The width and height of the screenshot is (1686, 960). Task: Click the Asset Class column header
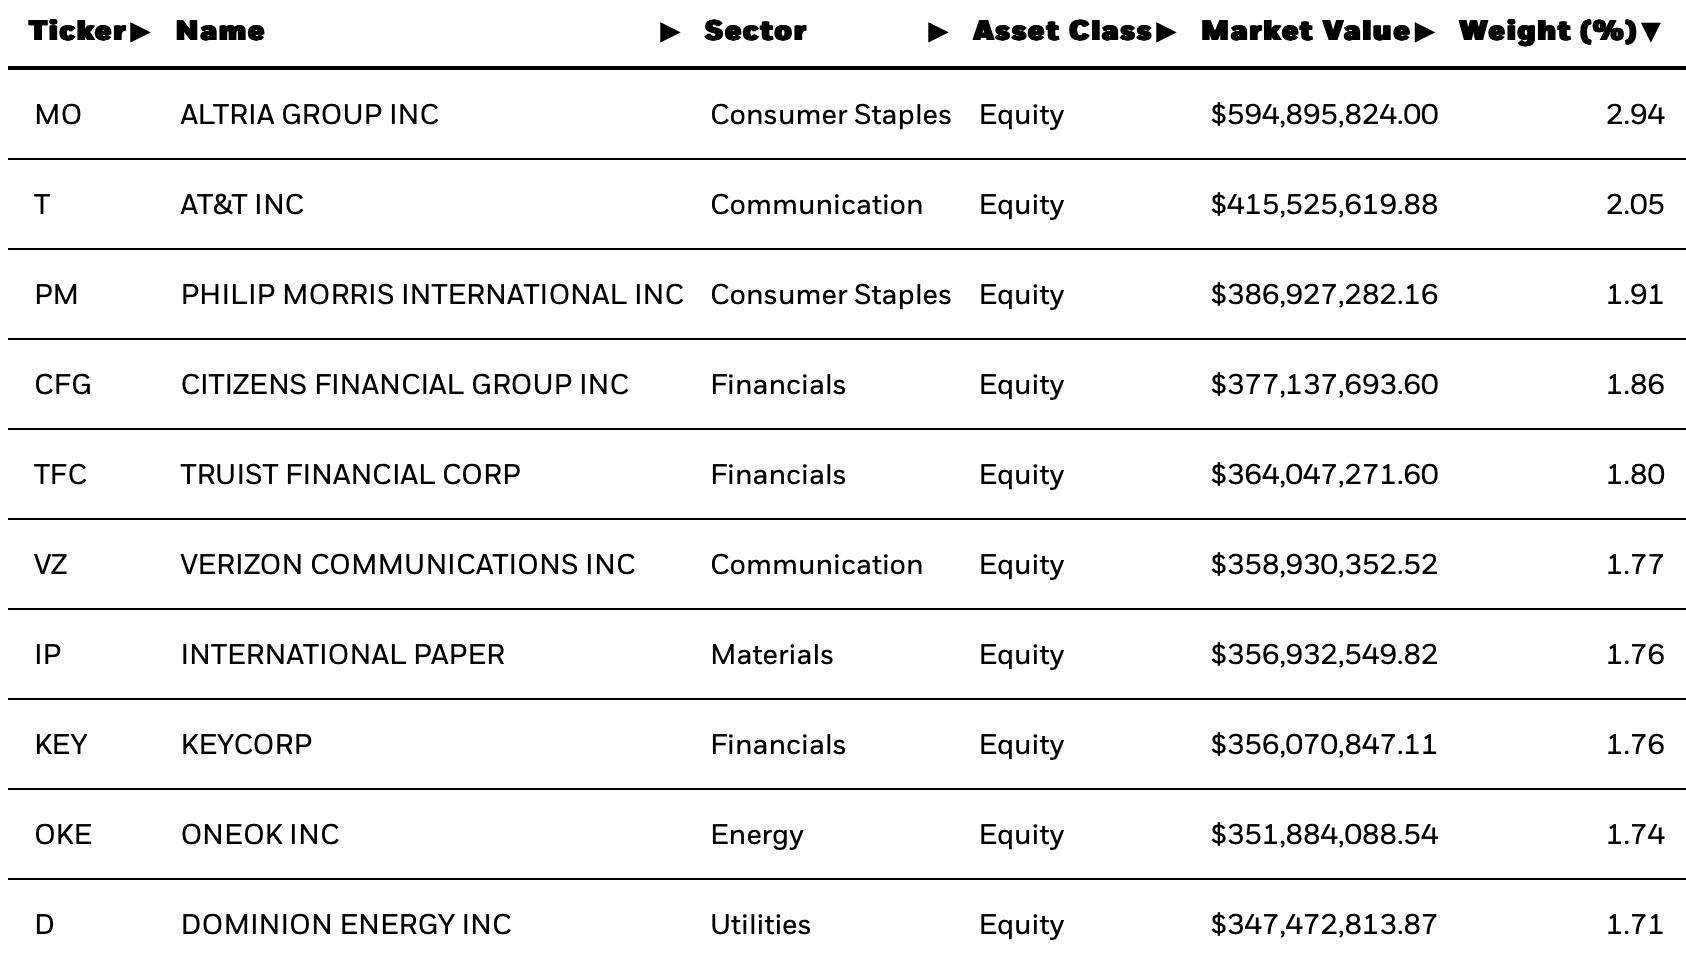tap(1062, 31)
